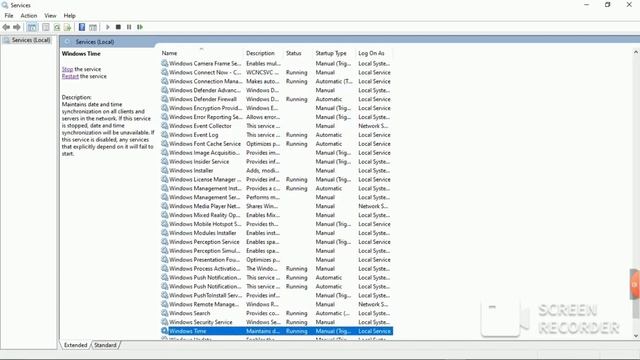Select the Windows Perception Service row
The width and height of the screenshot is (640, 360).
[276, 242]
